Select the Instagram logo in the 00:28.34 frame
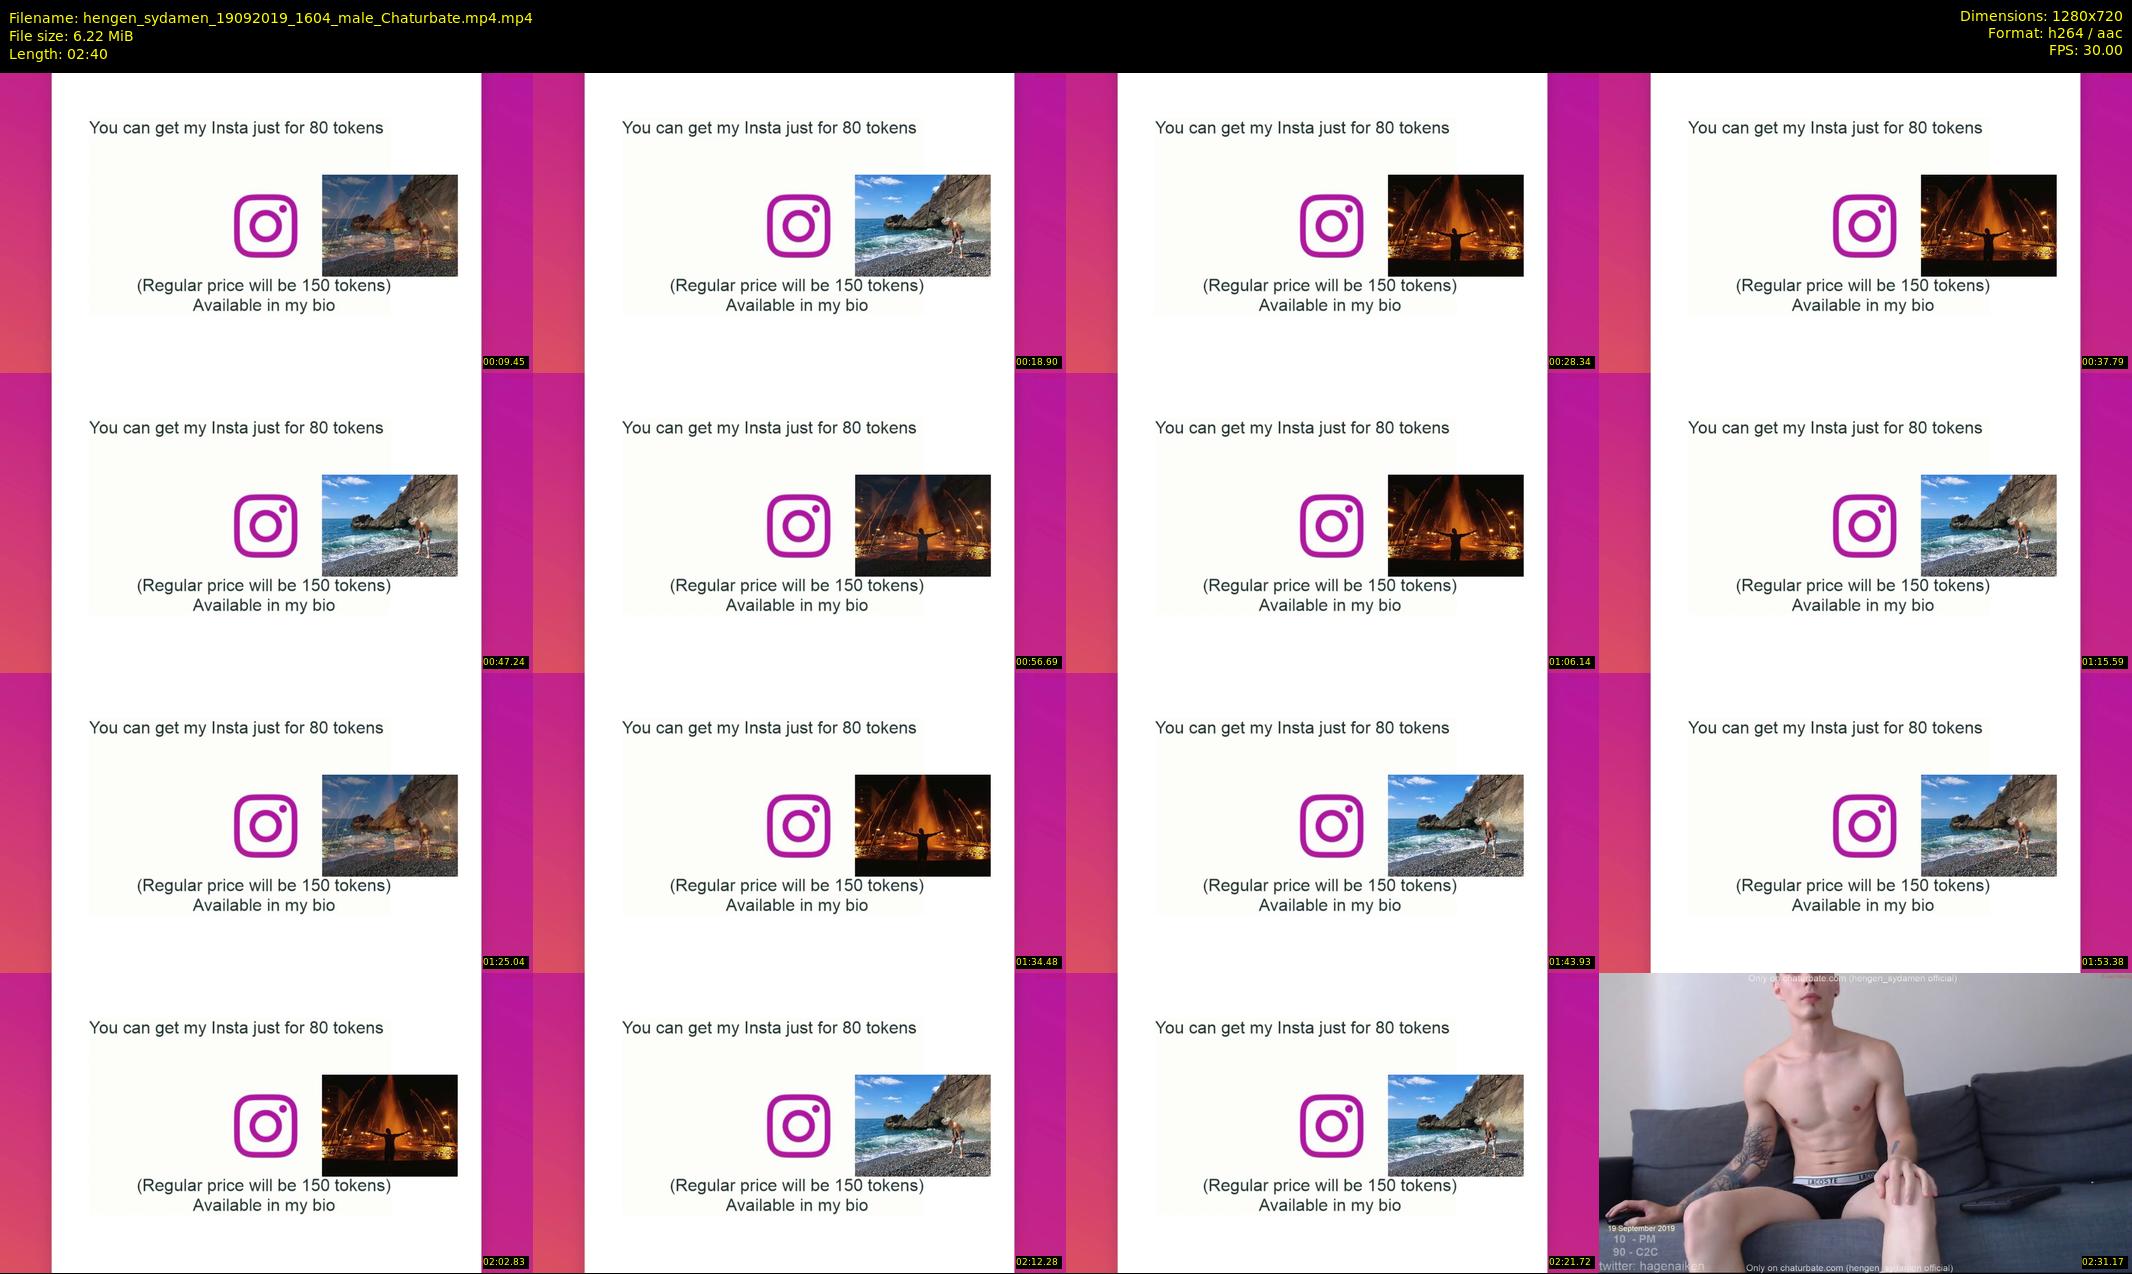2132x1274 pixels. pos(1331,226)
